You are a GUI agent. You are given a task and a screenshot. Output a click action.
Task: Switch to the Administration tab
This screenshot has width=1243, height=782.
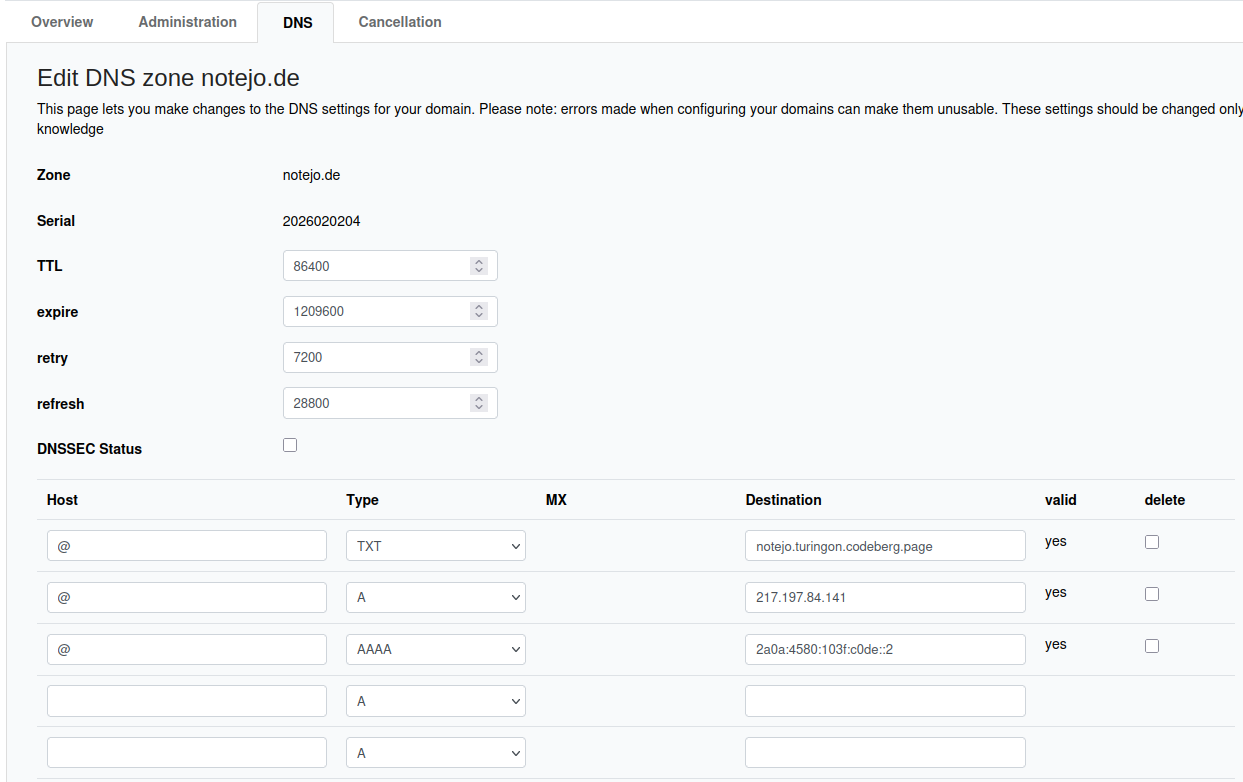tap(187, 22)
